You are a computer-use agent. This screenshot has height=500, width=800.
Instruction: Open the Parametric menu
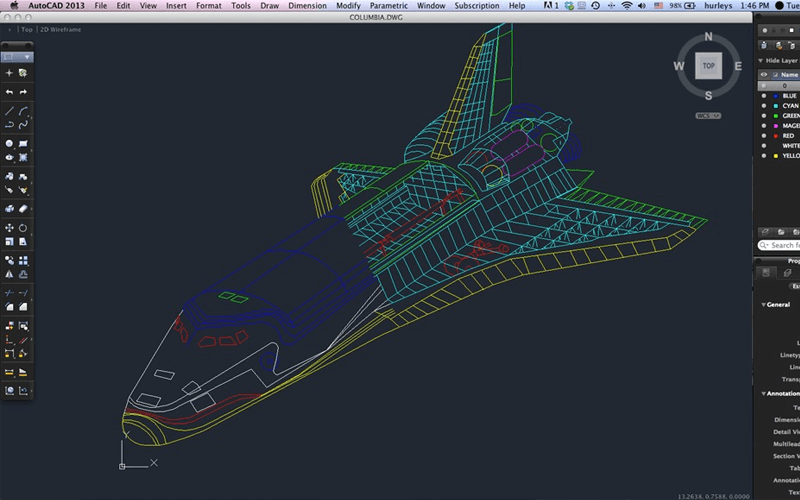click(x=389, y=6)
